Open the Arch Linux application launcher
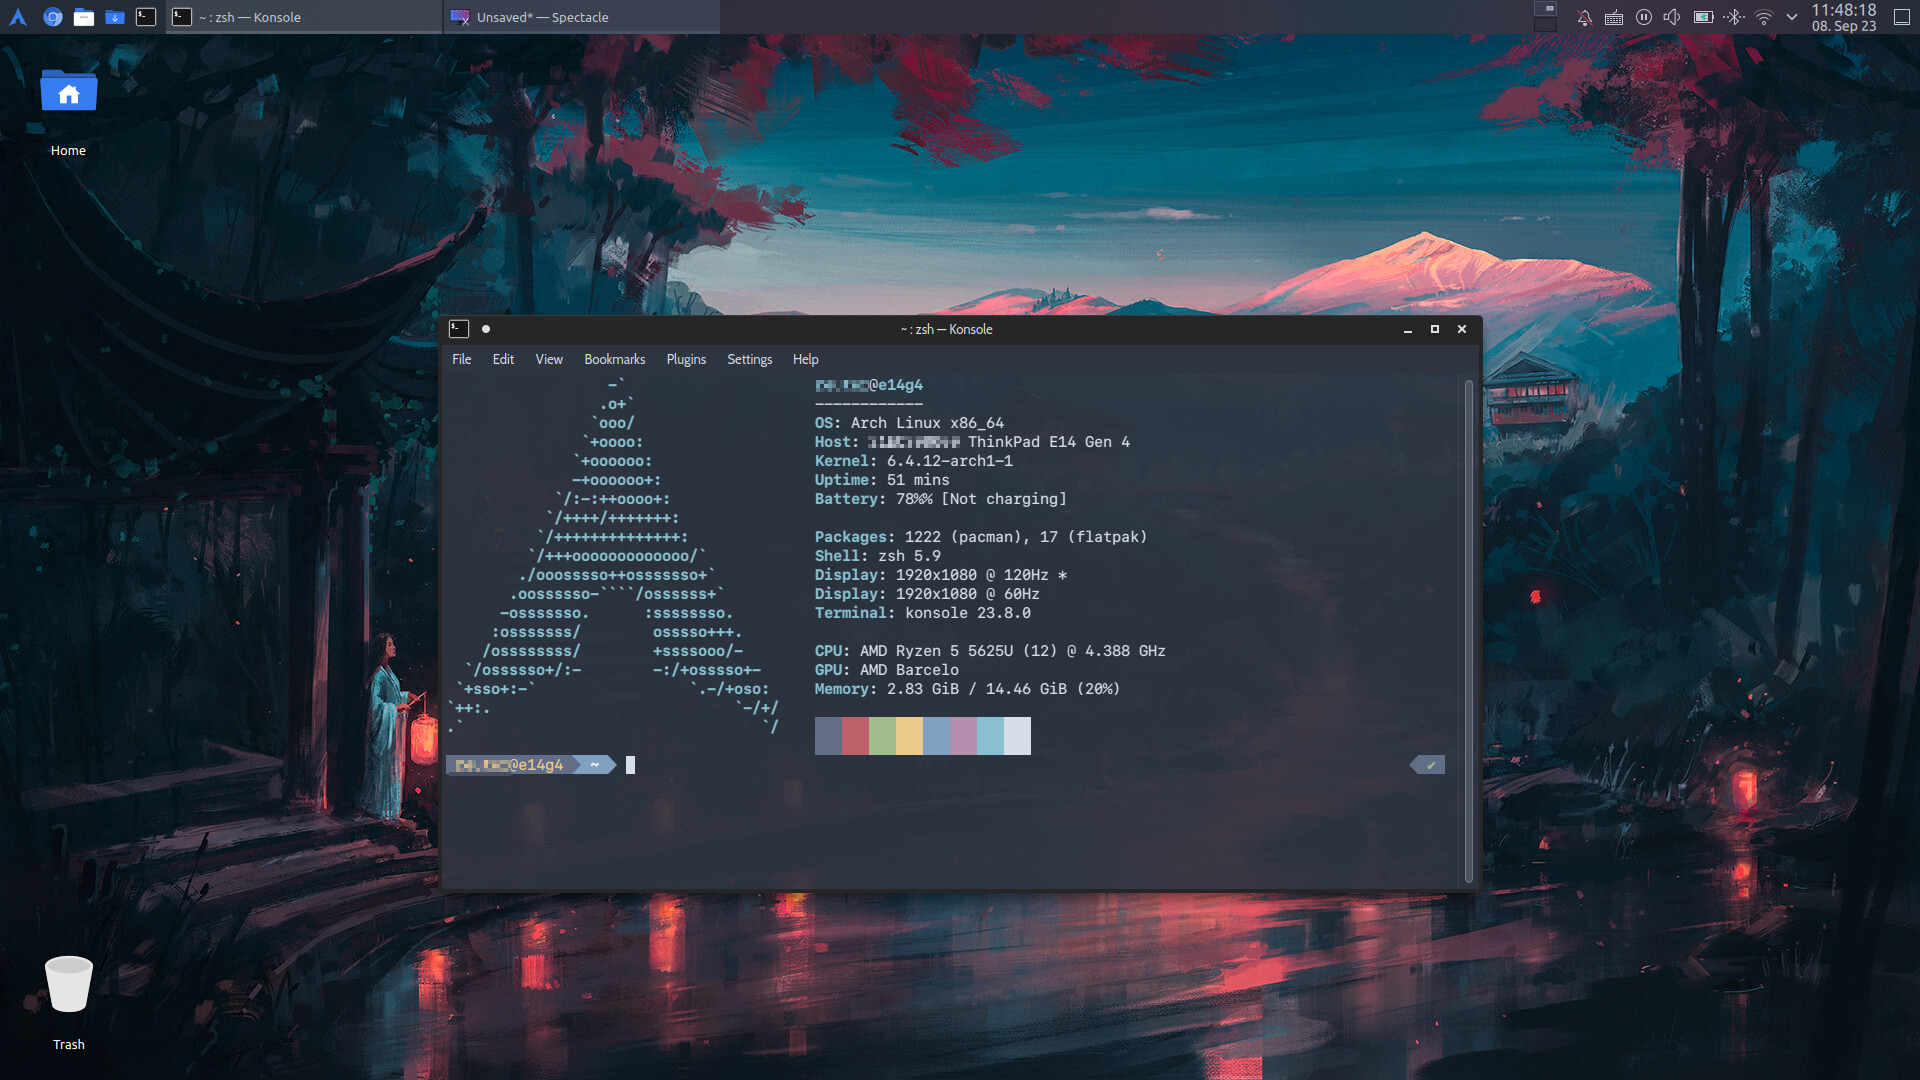The height and width of the screenshot is (1080, 1920). [x=18, y=17]
